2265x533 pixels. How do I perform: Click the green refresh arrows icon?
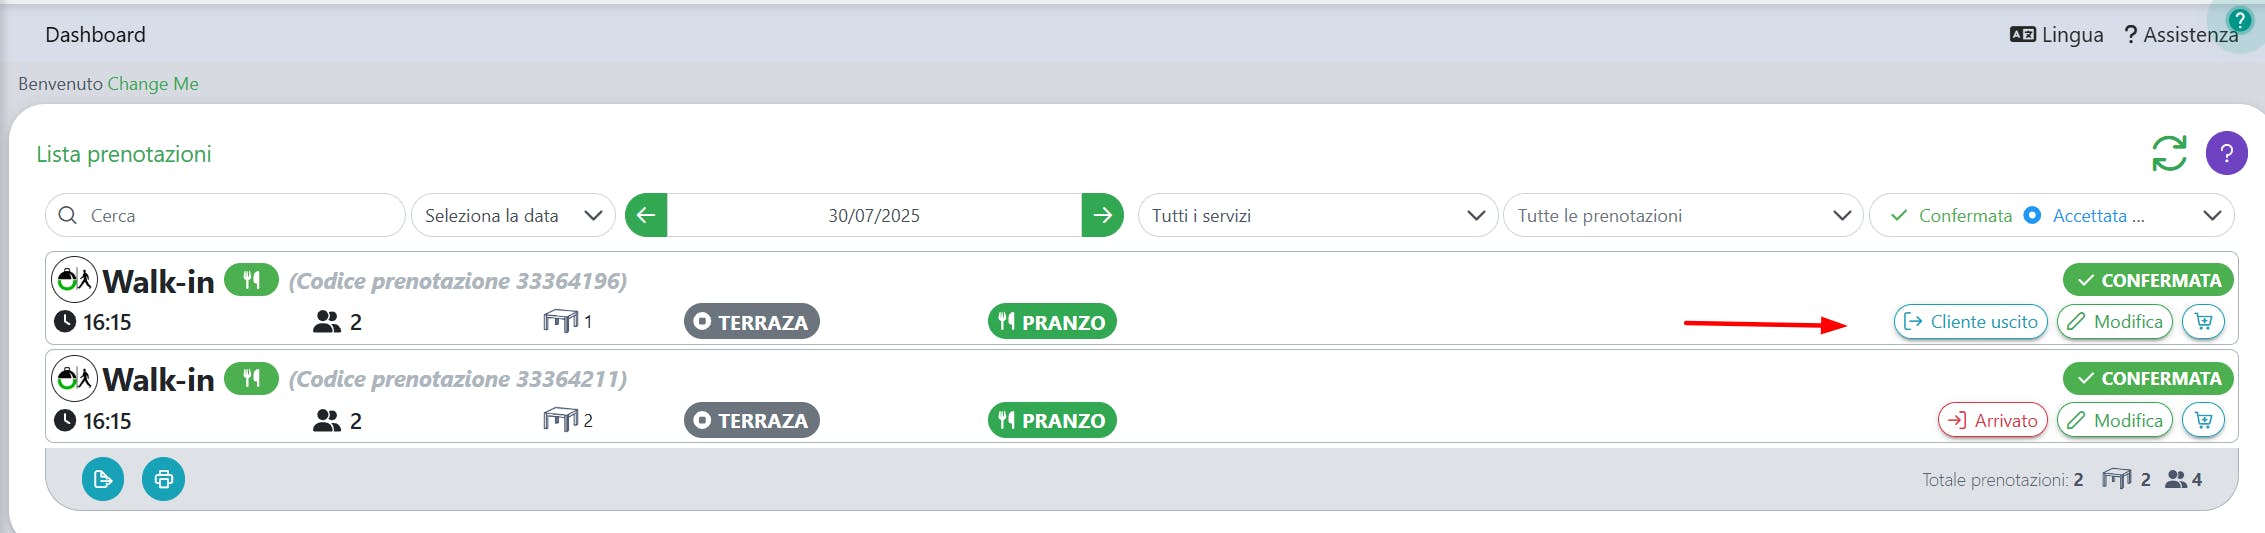click(x=2169, y=153)
